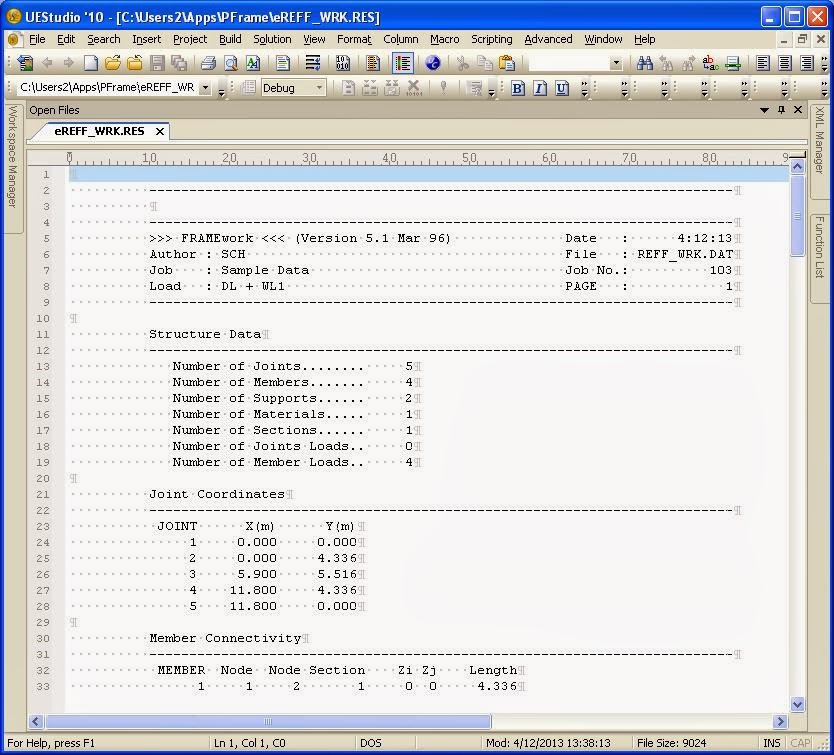Click the Close File folder icon
Viewport: 834px width, 755px height.
pos(135,63)
